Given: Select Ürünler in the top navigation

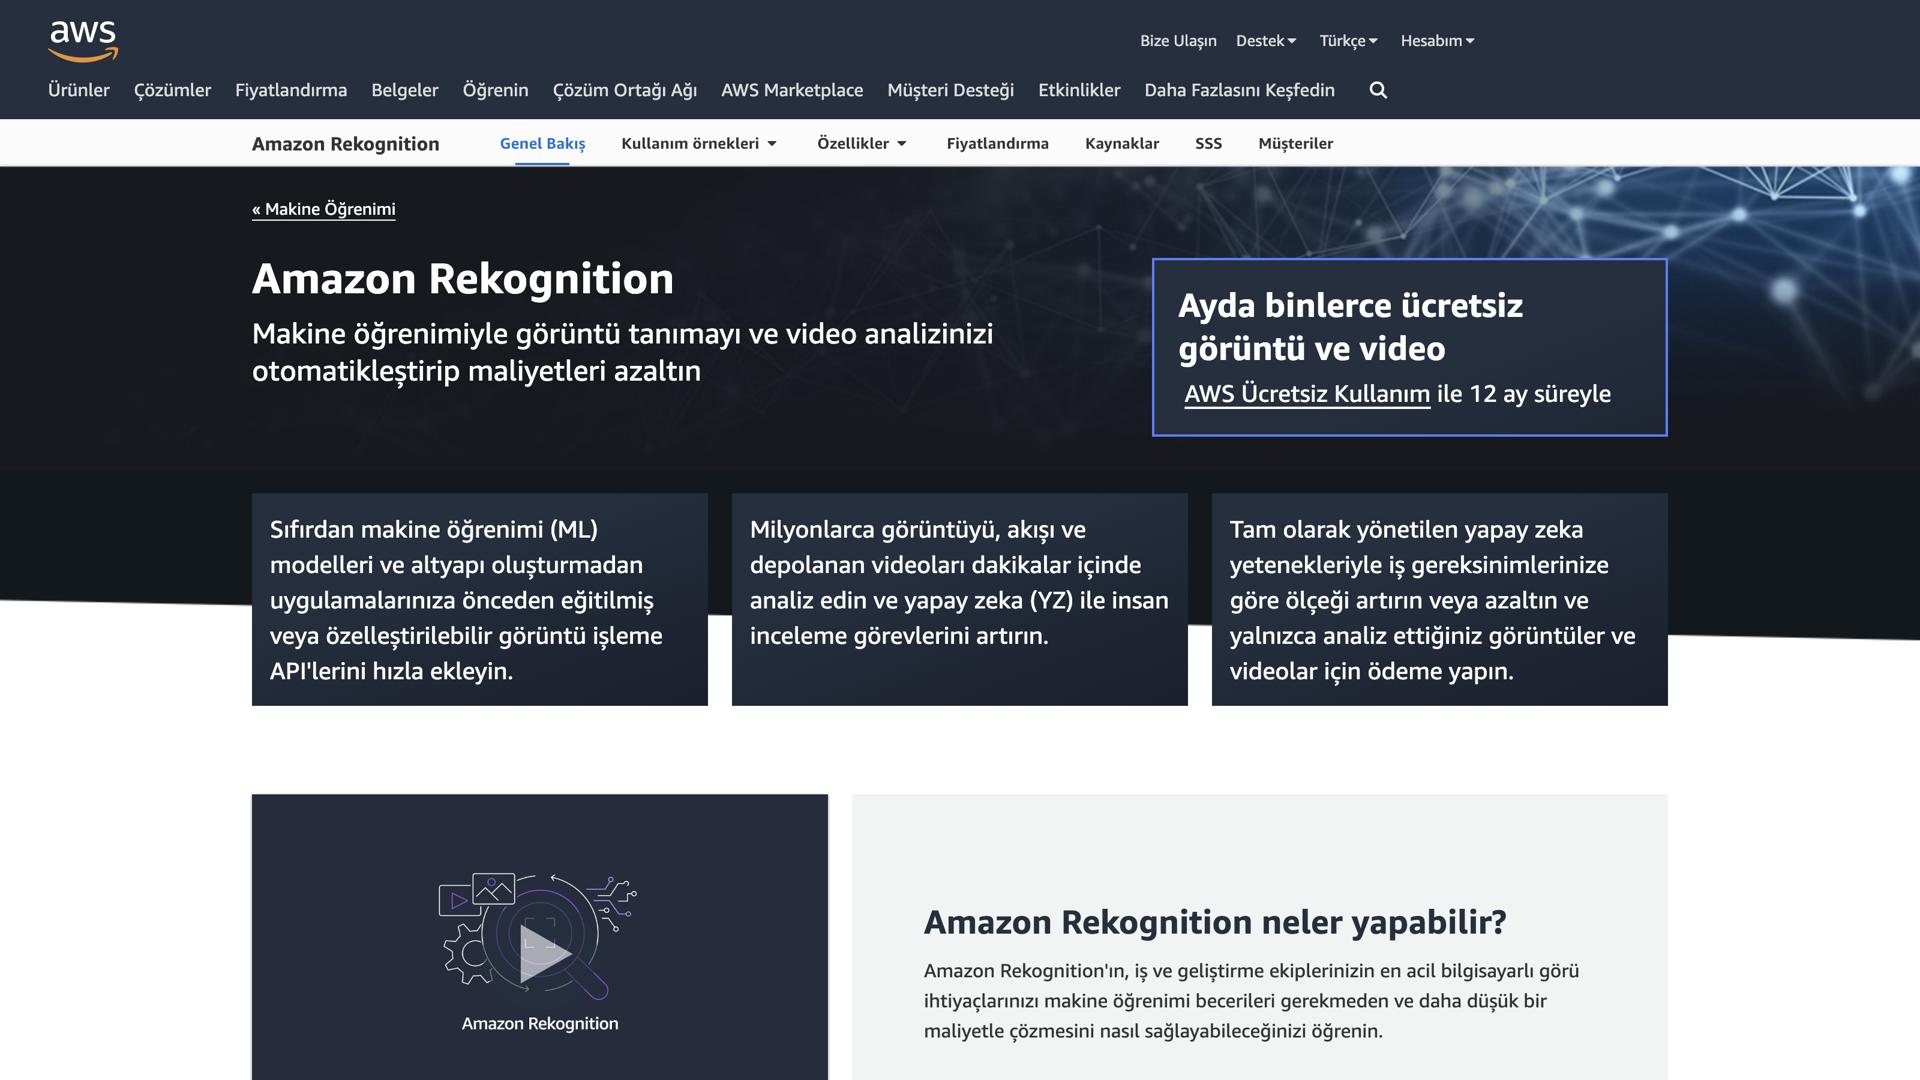Looking at the screenshot, I should (79, 90).
